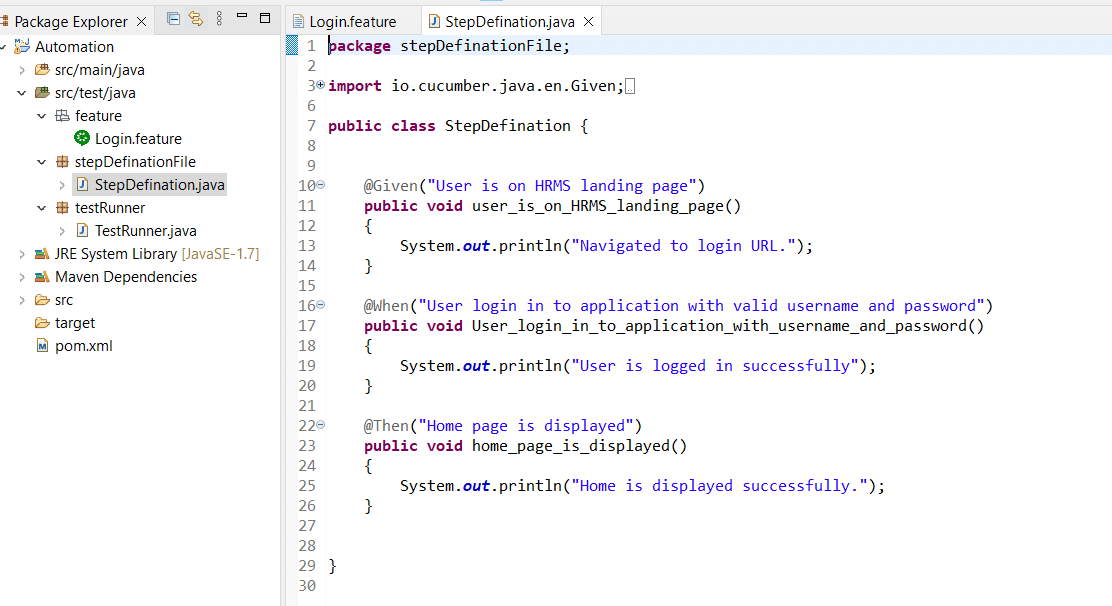Select the target folder label
Image resolution: width=1112 pixels, height=606 pixels.
(74, 322)
